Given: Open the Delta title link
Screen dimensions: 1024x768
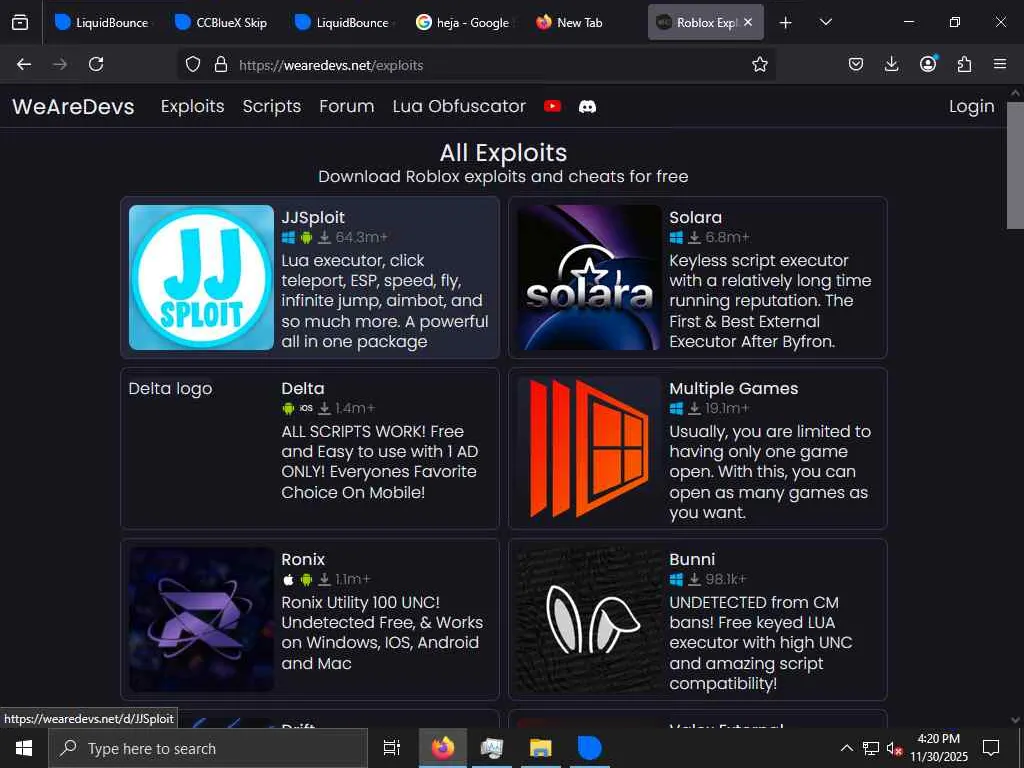Looking at the screenshot, I should tap(302, 389).
